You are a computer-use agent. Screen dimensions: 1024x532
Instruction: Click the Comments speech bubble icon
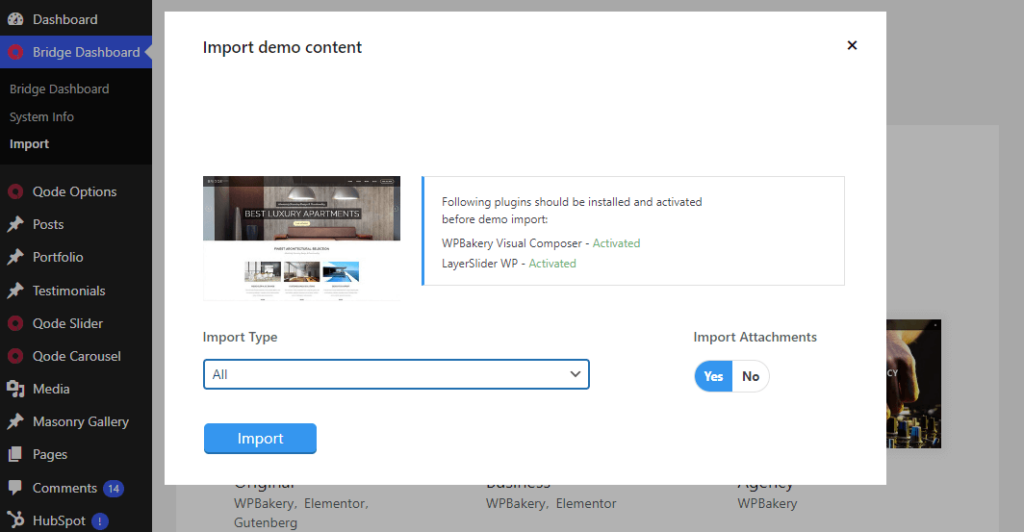15,488
